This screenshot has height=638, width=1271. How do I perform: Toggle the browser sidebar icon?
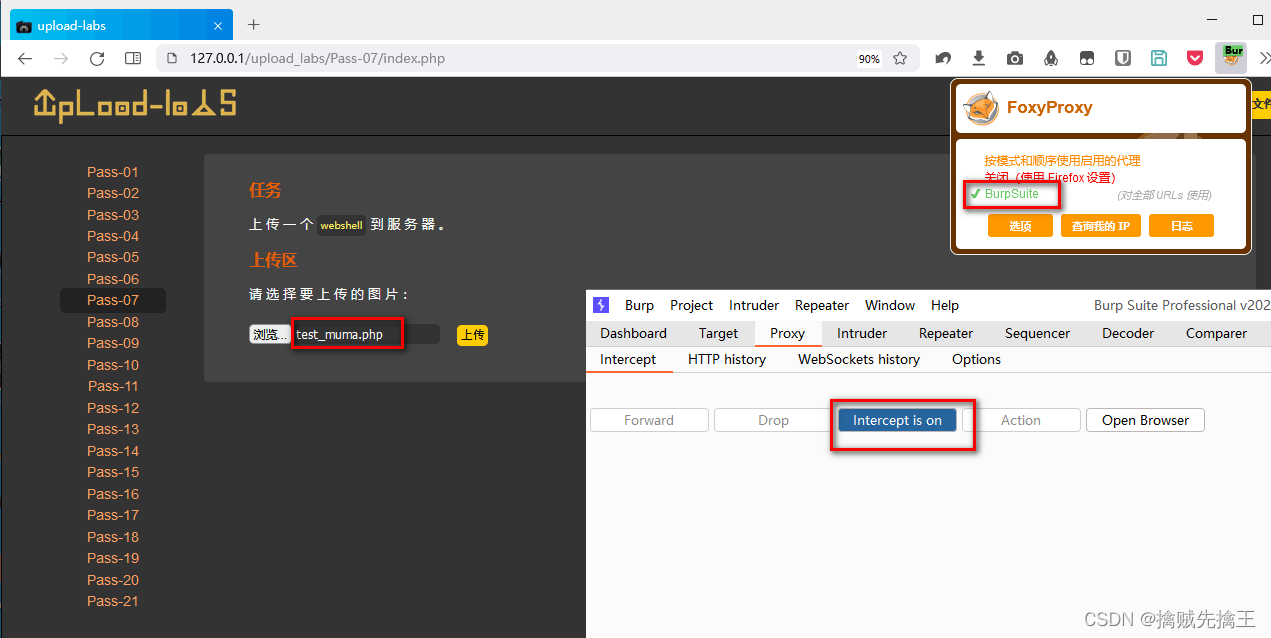click(x=133, y=59)
